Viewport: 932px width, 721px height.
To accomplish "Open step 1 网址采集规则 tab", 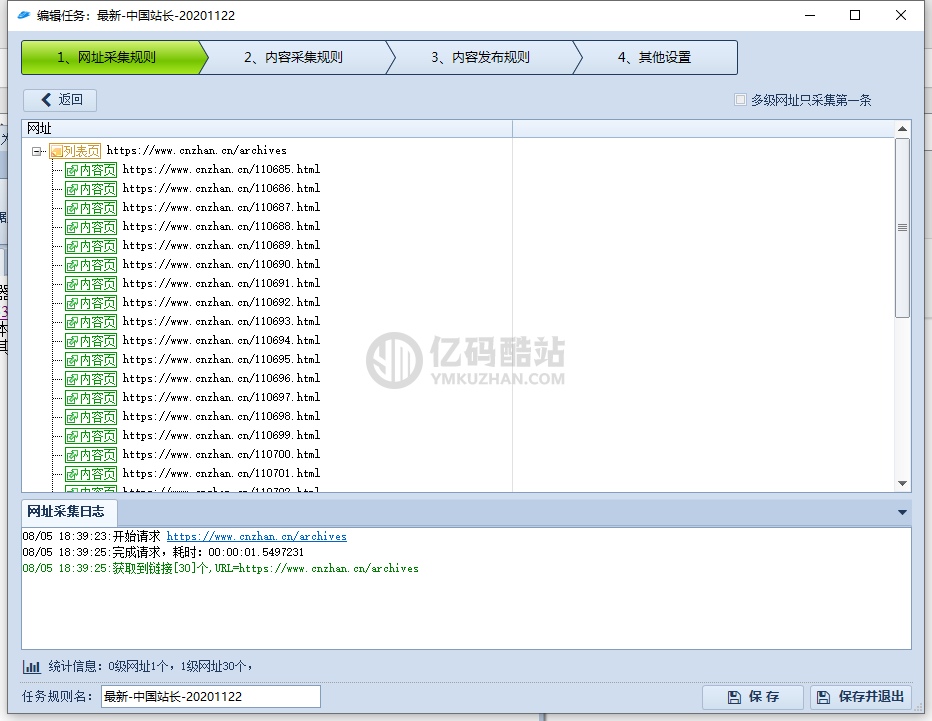I will 110,58.
